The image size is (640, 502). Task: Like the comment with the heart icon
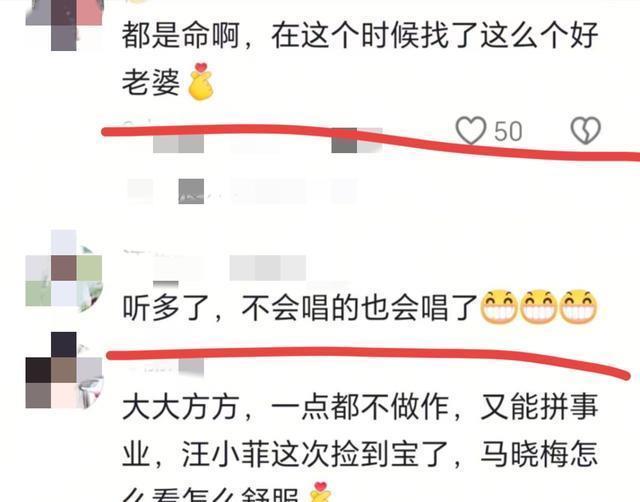(471, 131)
